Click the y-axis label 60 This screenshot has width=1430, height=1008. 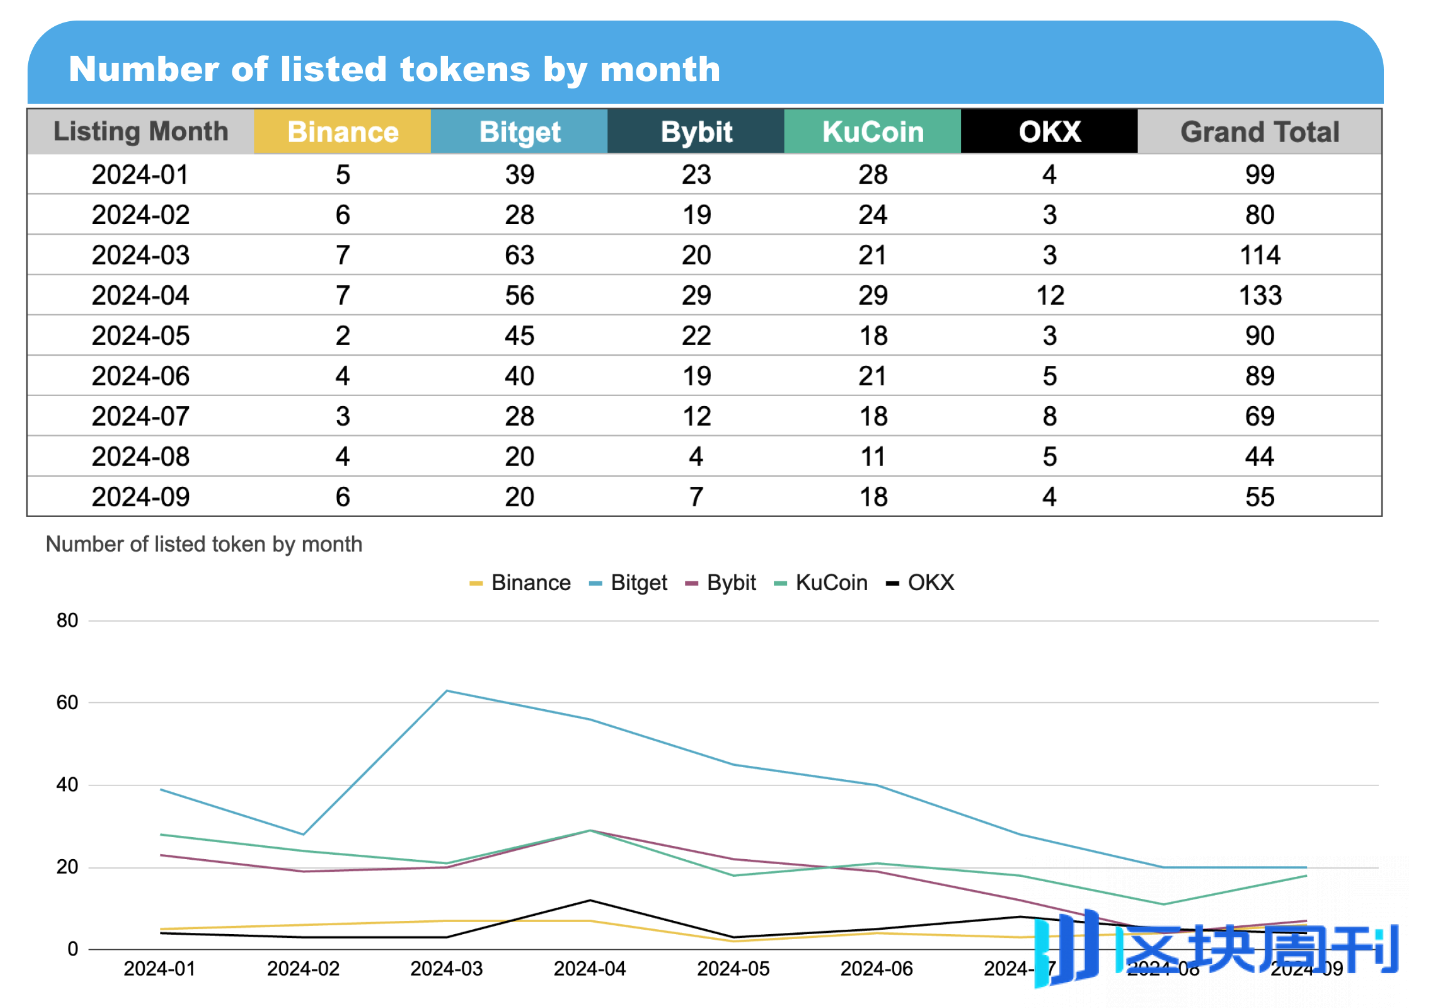(x=67, y=702)
